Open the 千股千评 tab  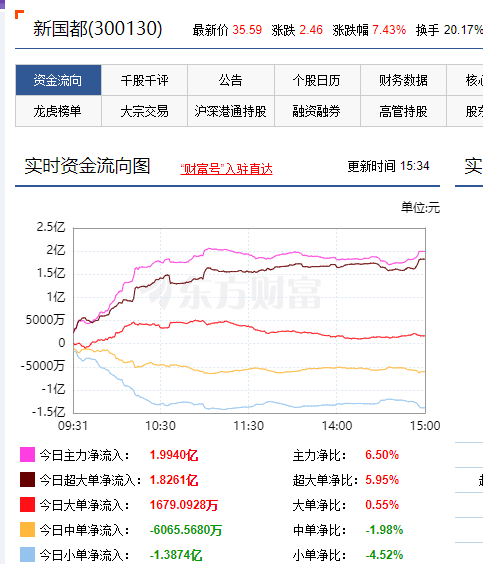click(145, 80)
